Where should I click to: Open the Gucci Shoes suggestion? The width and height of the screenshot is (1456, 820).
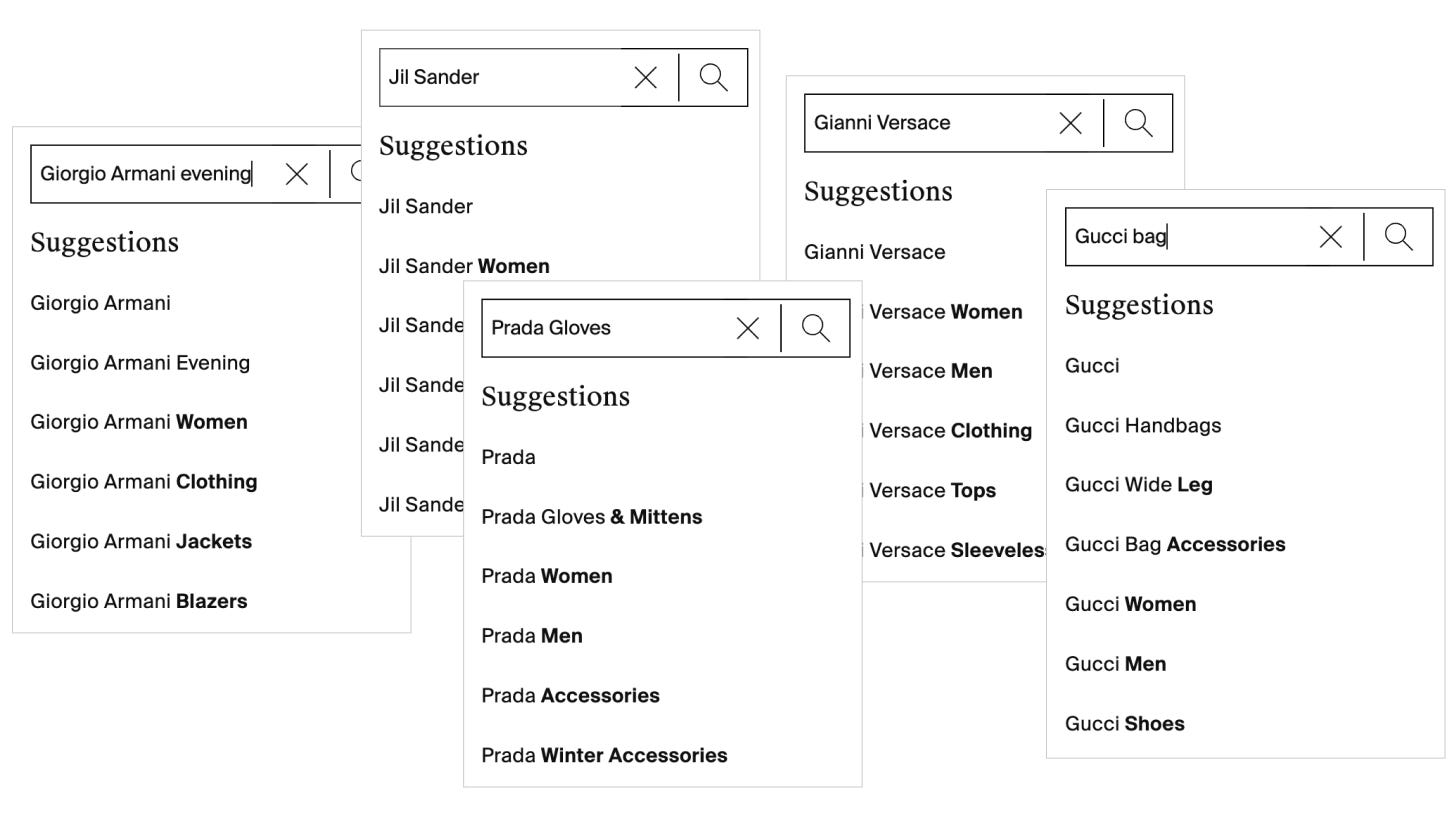[x=1125, y=724]
